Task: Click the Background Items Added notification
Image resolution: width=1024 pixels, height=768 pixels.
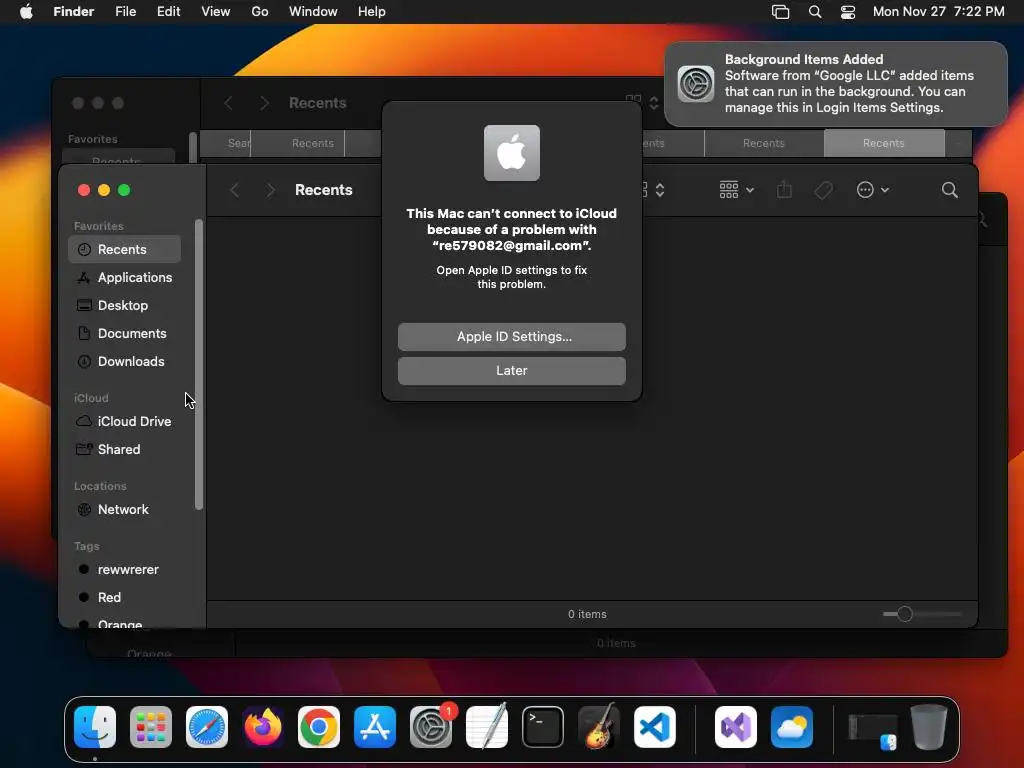Action: point(836,84)
